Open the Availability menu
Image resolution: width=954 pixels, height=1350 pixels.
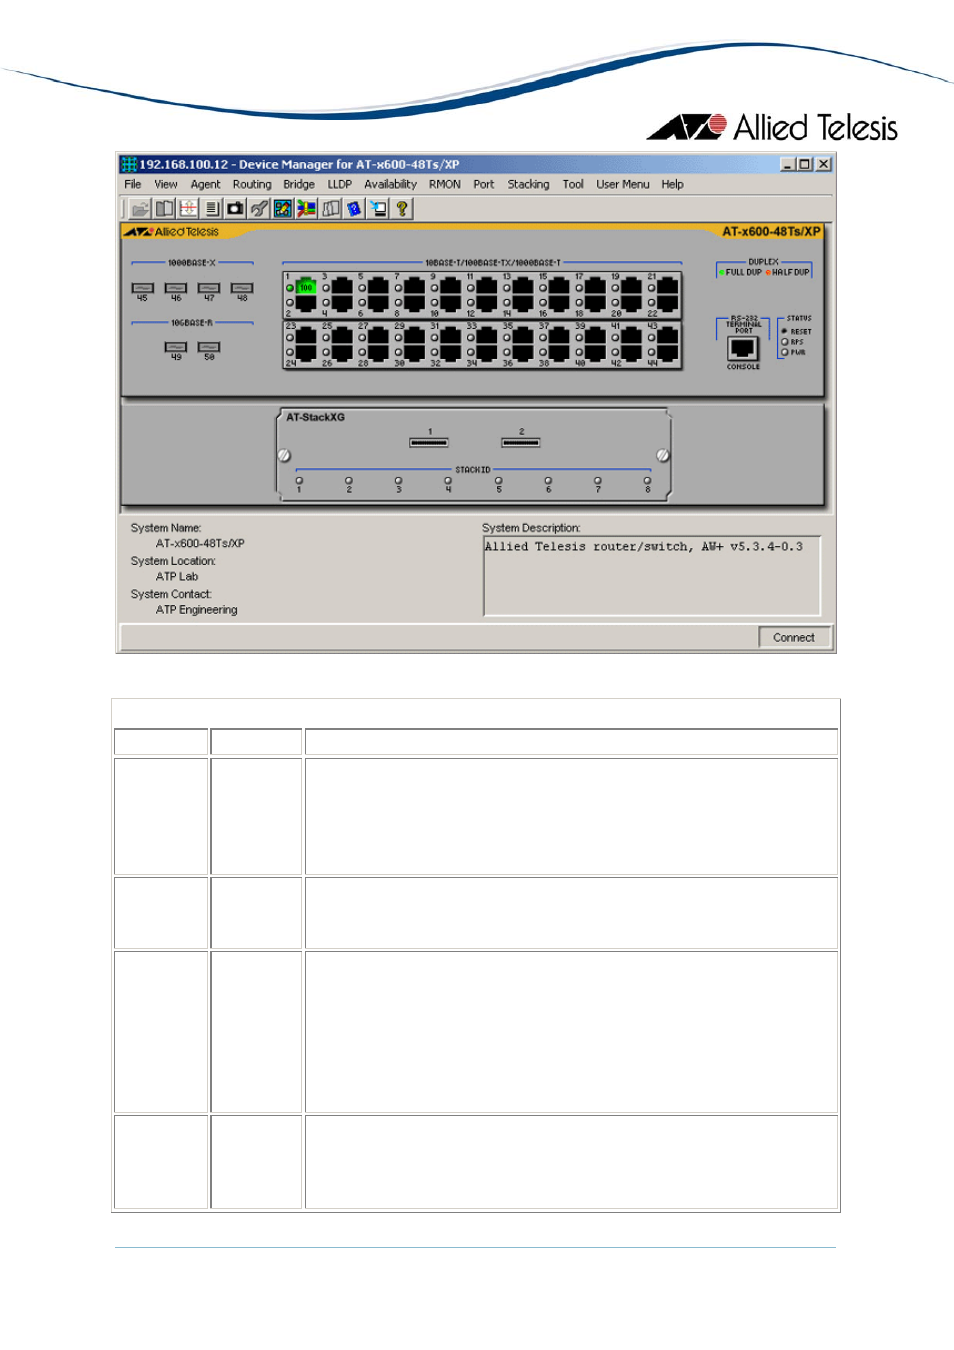tap(390, 184)
